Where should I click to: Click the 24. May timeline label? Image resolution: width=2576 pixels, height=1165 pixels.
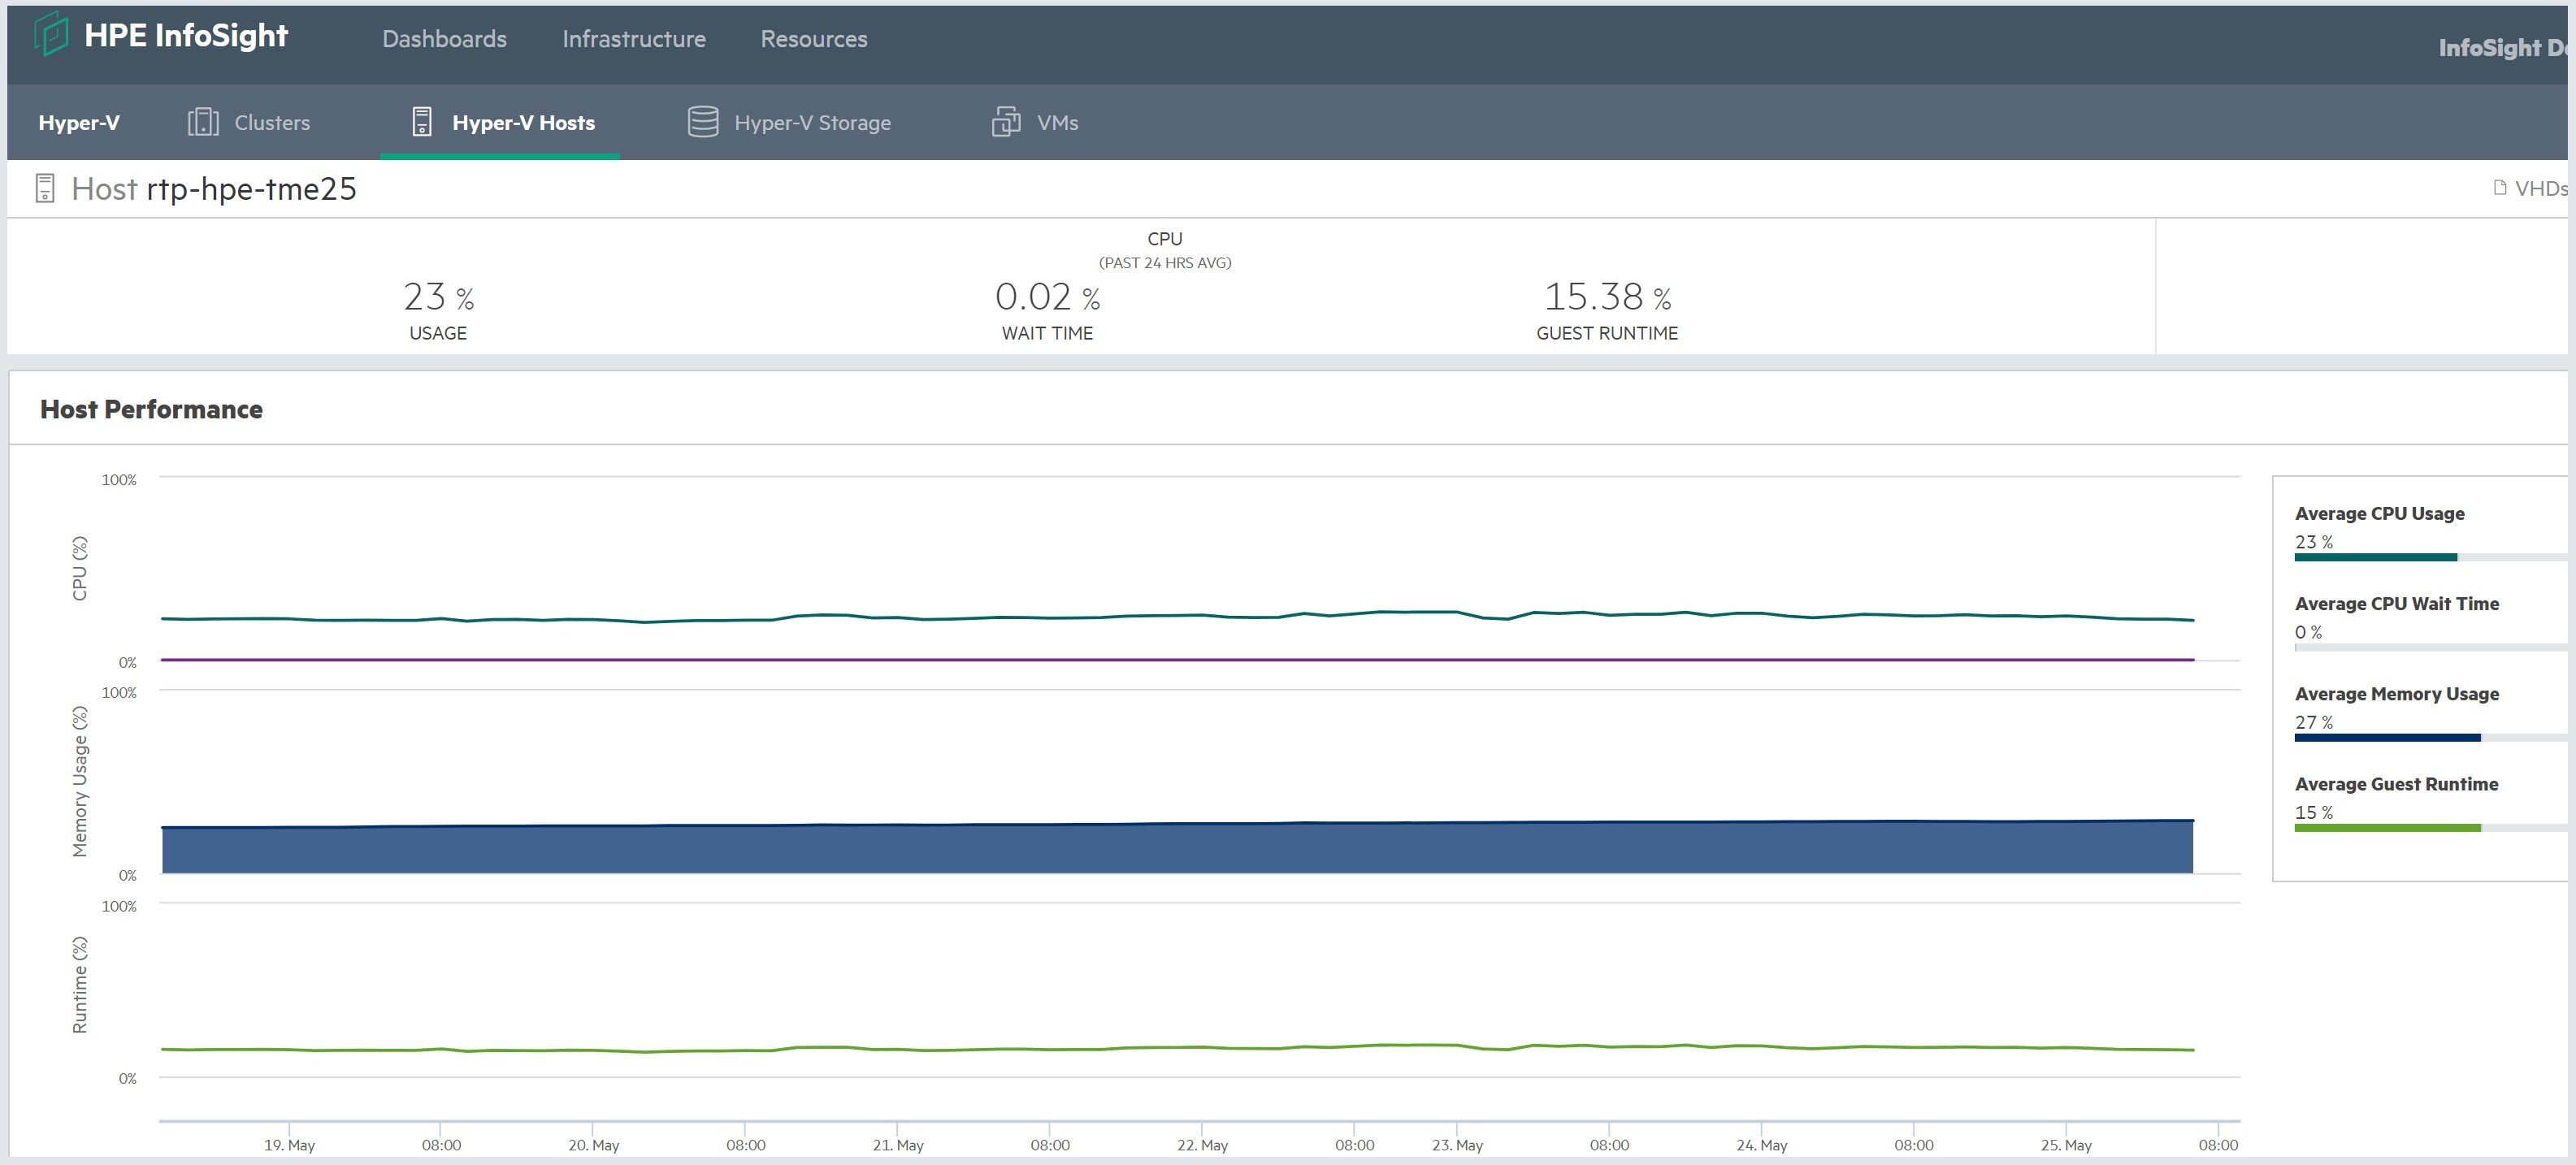[x=1762, y=1145]
